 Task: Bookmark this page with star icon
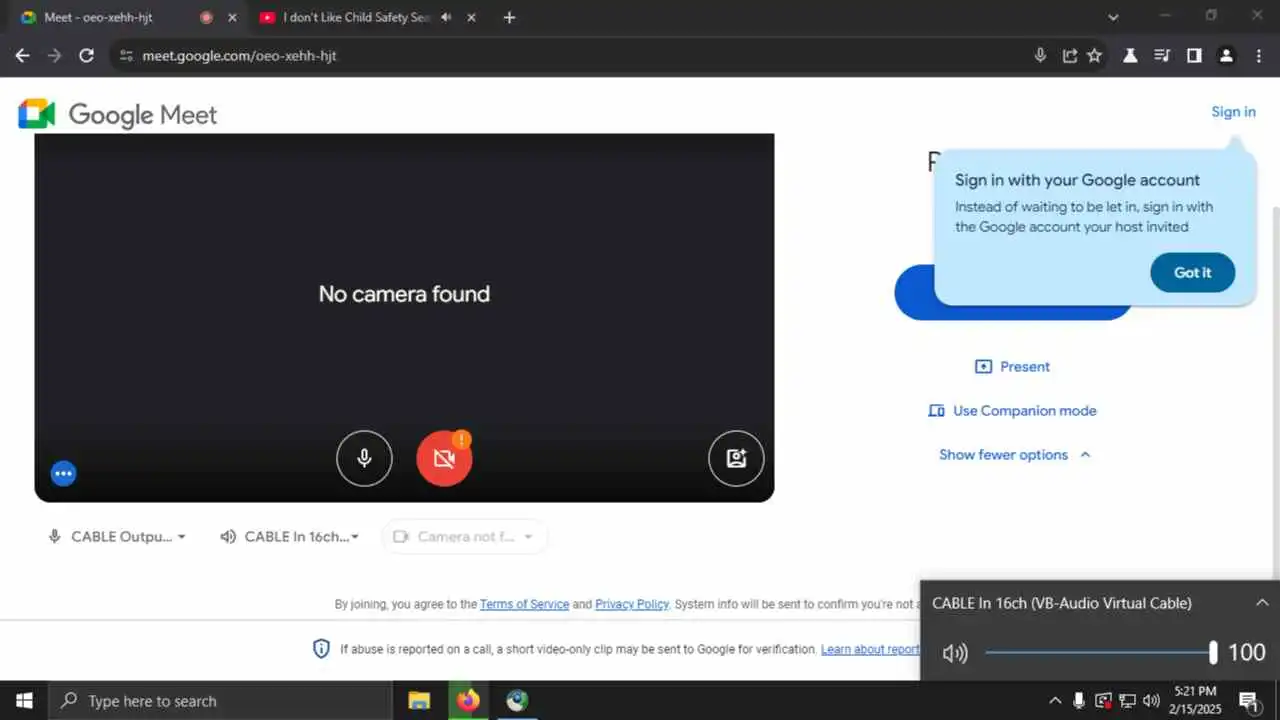tap(1095, 56)
